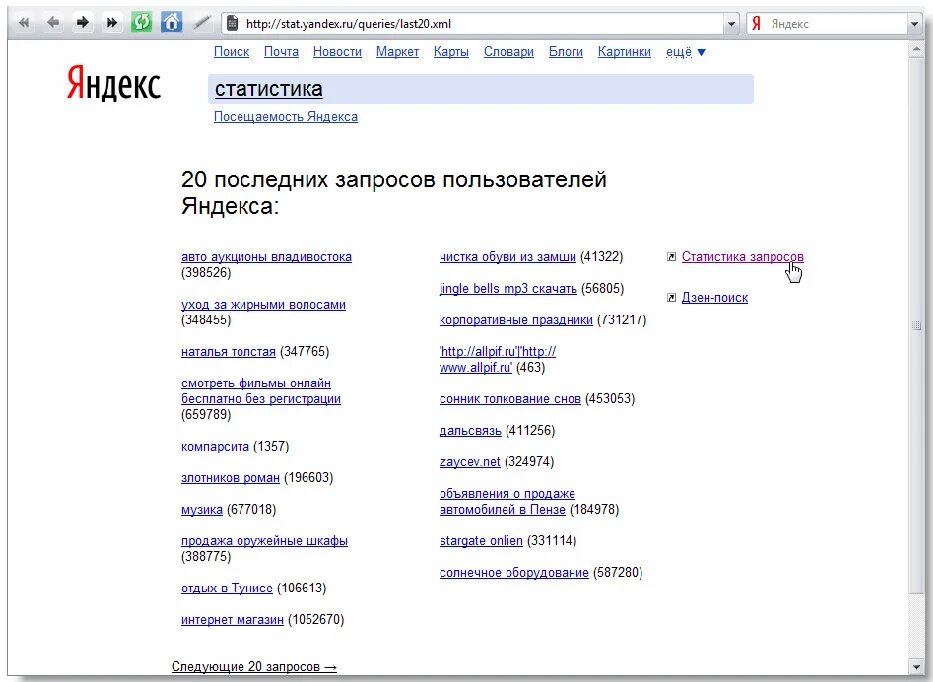Open query отдых в Тунисе
933x682 pixels.
[227, 588]
